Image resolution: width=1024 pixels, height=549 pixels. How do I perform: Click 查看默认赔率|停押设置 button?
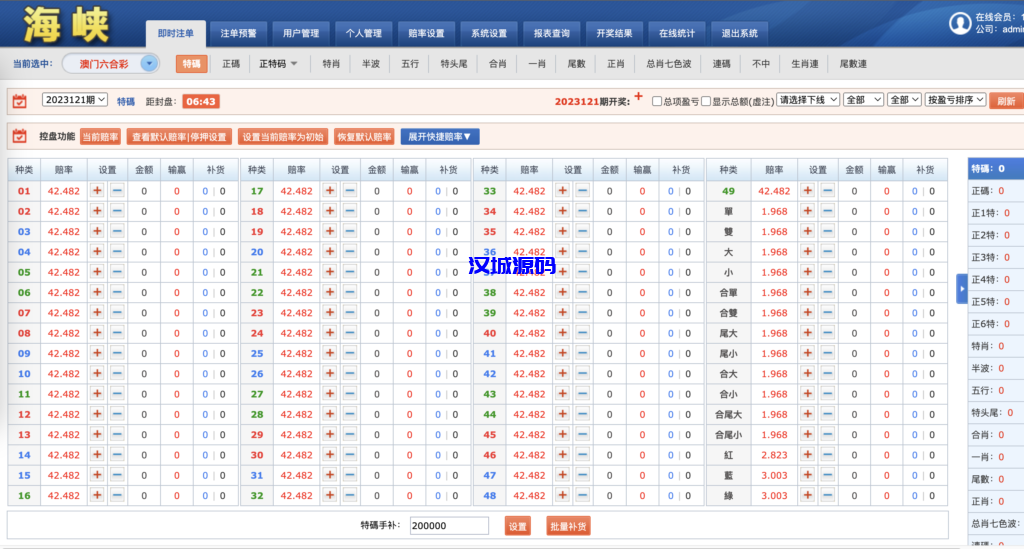pos(179,136)
